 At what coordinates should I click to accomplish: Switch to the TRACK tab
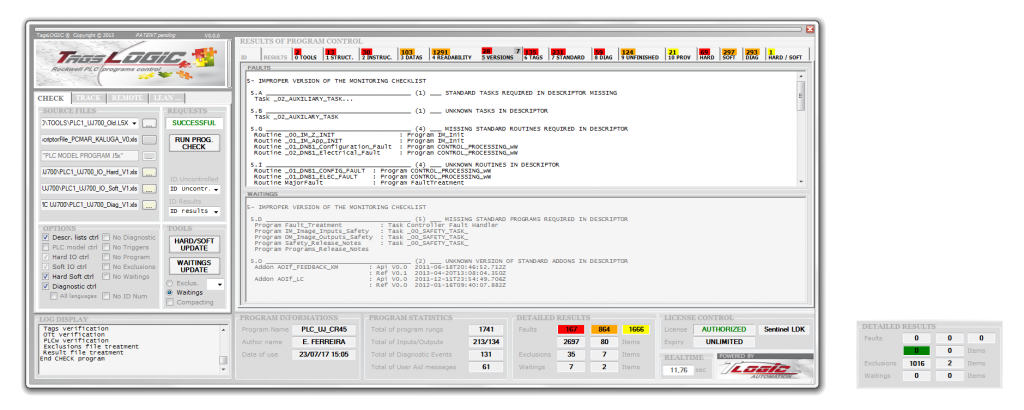click(x=88, y=98)
